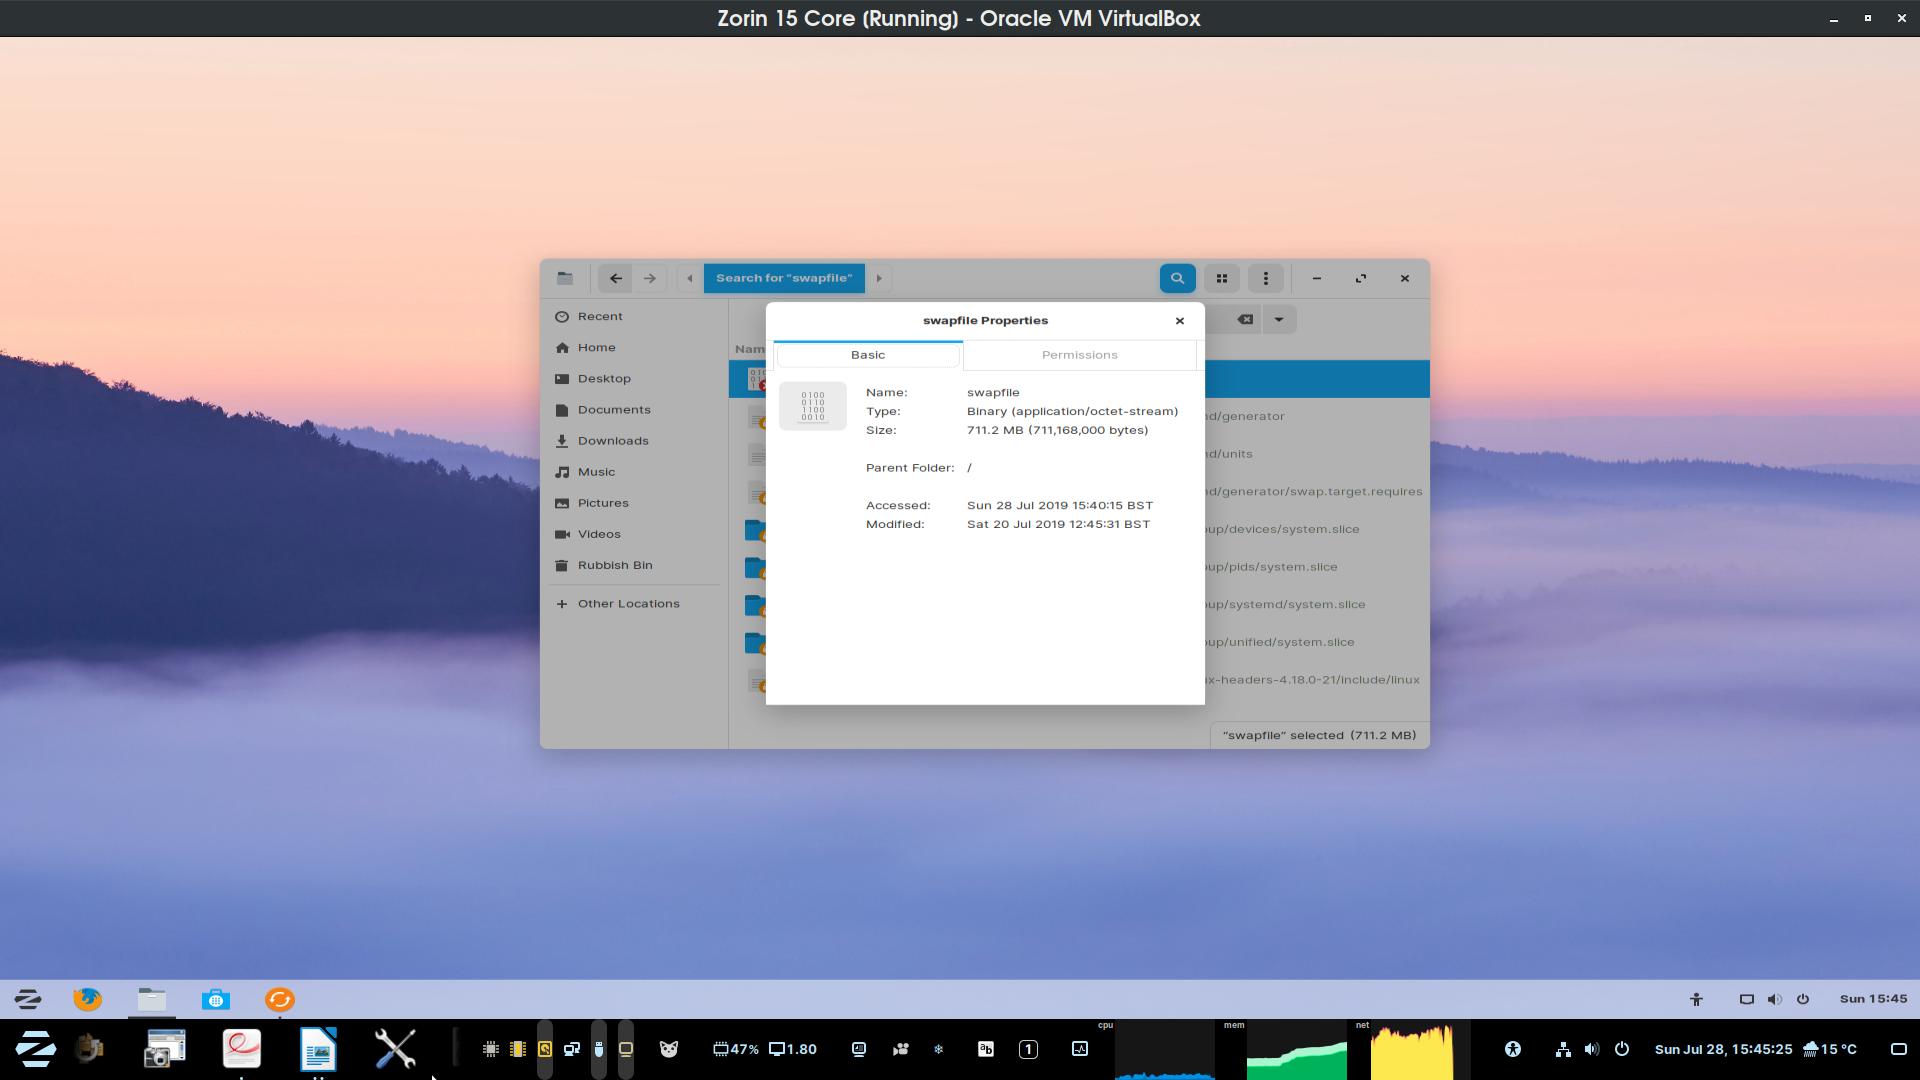
Task: Open the PDF viewer in host taskbar
Action: 241,1049
